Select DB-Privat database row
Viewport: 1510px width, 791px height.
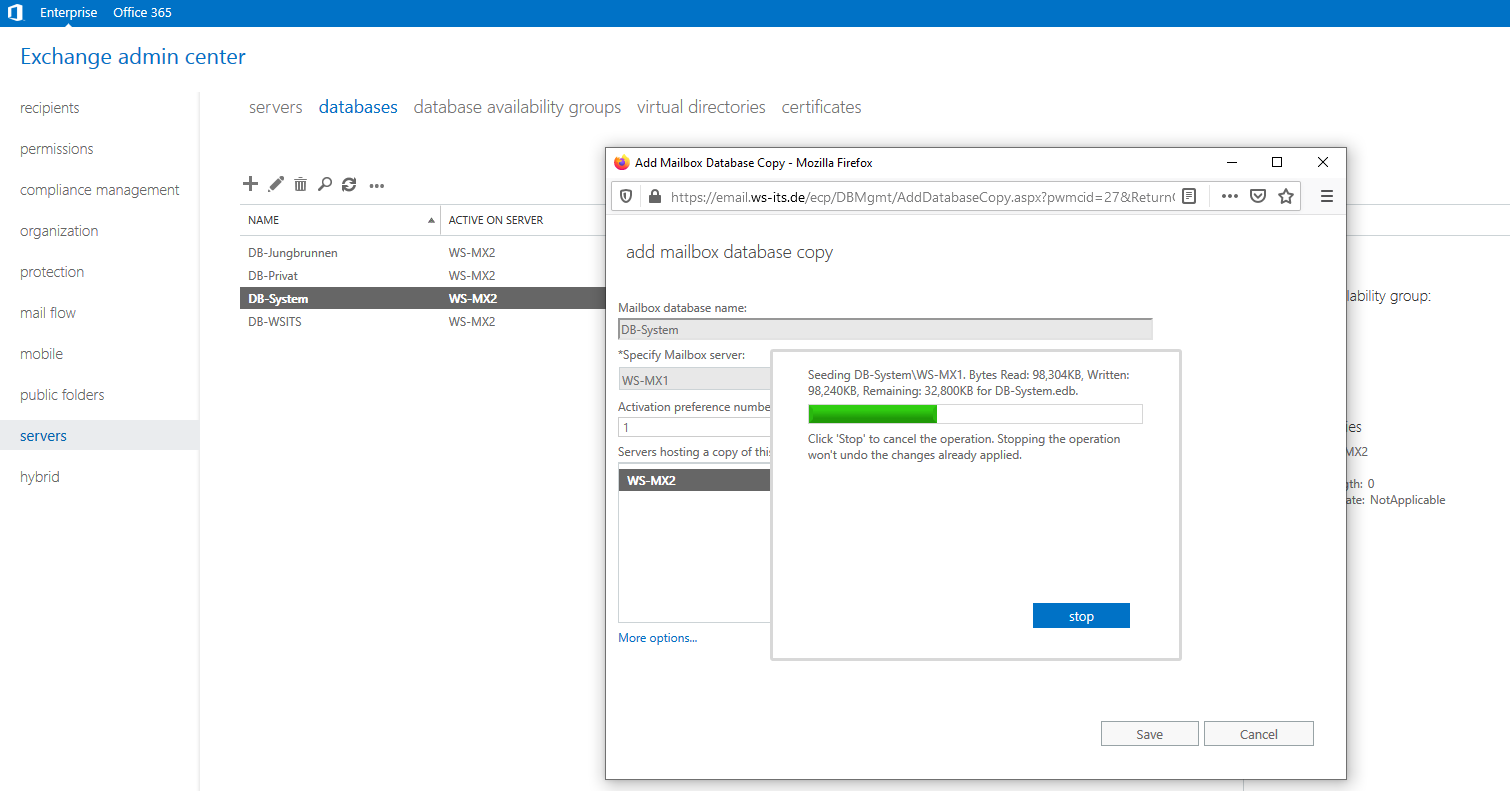(423, 275)
